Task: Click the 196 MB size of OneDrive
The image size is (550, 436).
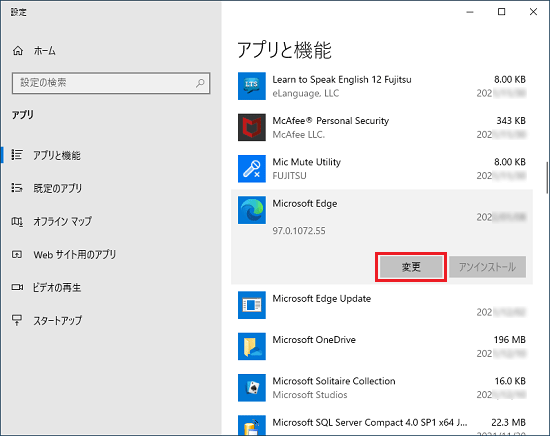Action: click(x=510, y=340)
